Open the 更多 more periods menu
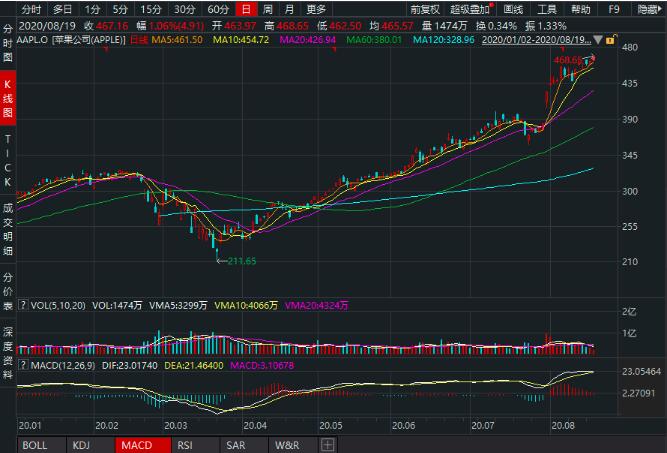 click(316, 9)
